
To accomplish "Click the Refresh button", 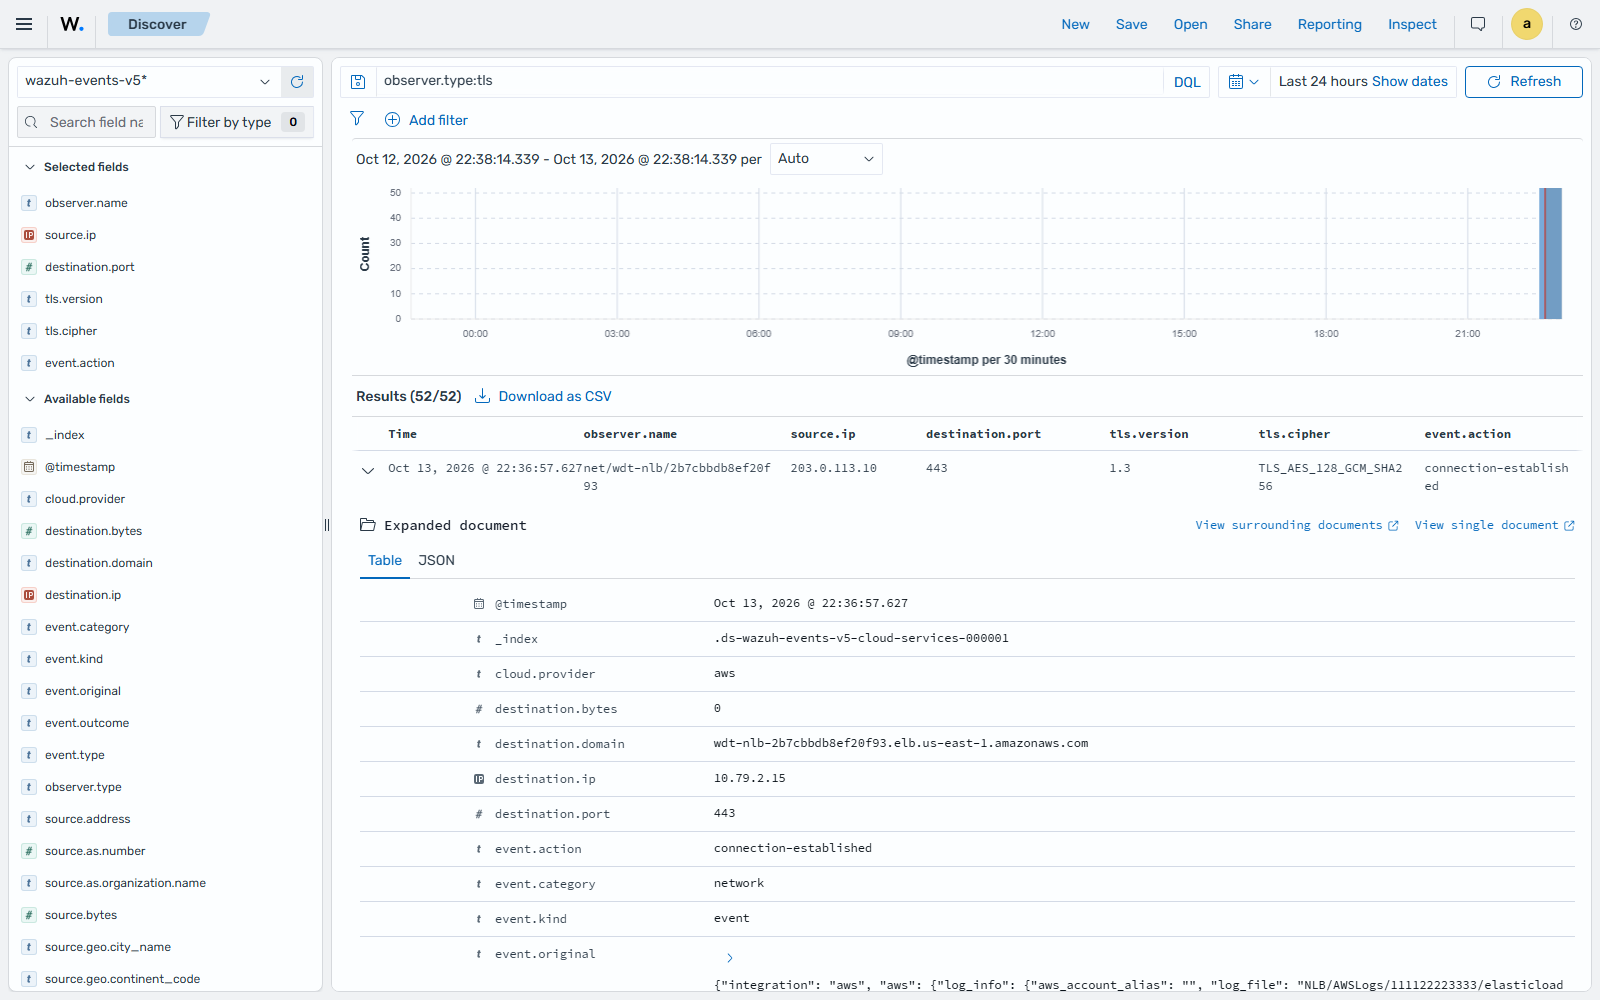I will [x=1523, y=82].
